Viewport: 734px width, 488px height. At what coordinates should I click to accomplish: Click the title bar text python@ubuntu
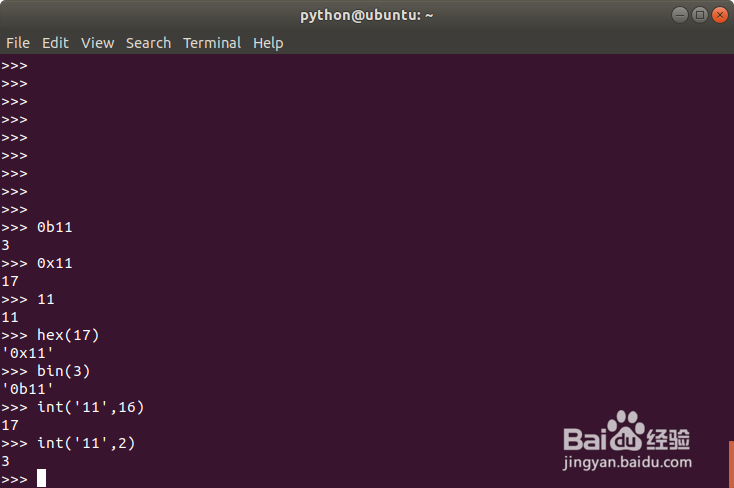click(x=367, y=15)
